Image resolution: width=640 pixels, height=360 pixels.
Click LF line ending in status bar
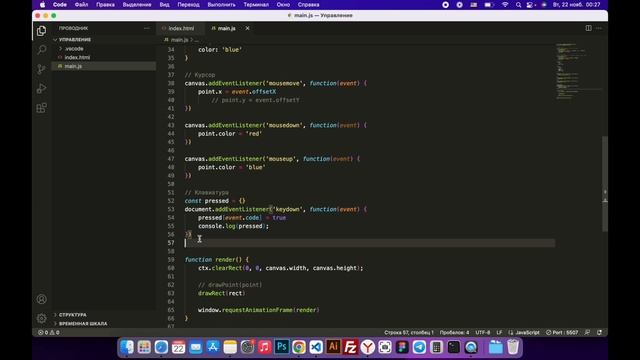point(499,332)
